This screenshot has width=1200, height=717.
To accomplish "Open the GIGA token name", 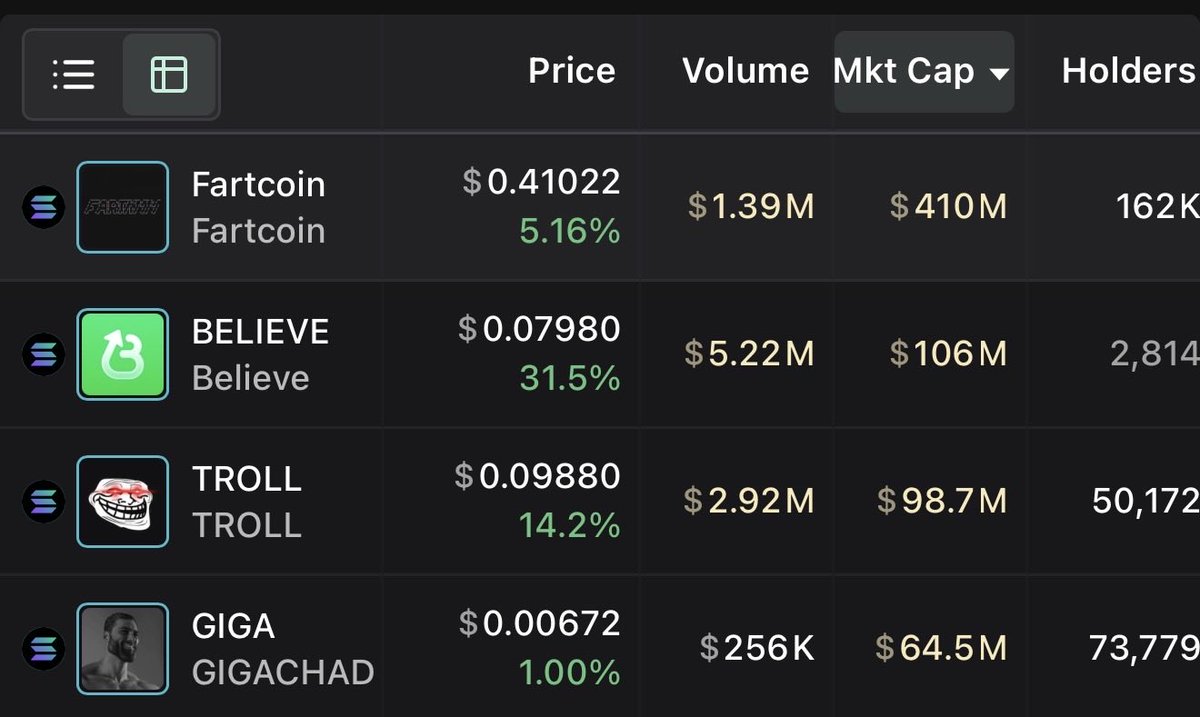I will [x=233, y=626].
